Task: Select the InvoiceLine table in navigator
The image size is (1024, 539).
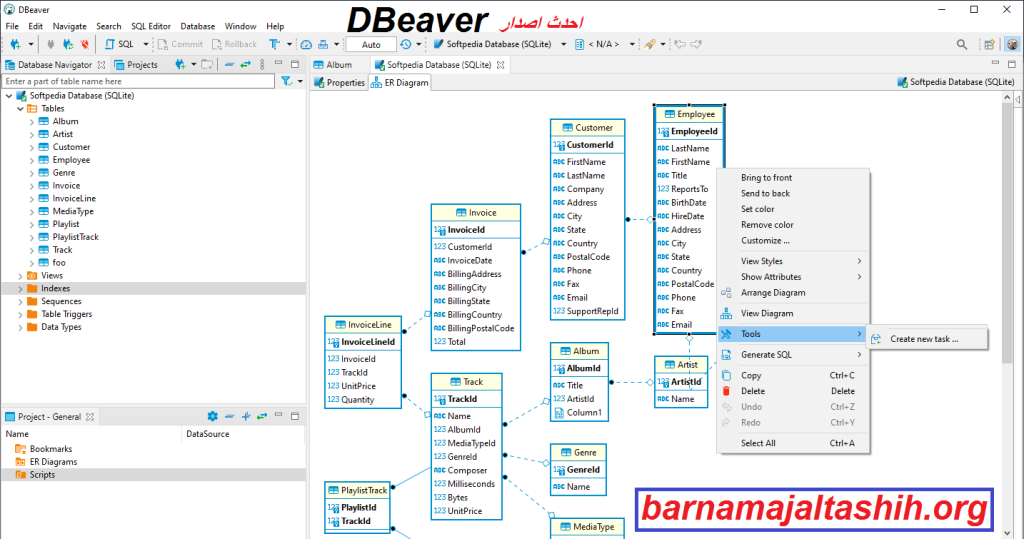Action: click(x=74, y=199)
